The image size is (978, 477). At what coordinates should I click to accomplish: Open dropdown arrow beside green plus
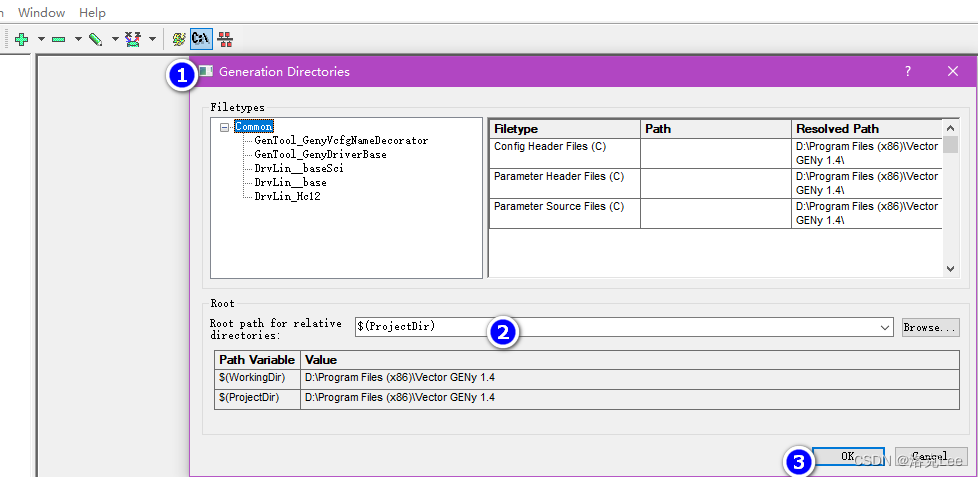pos(41,39)
